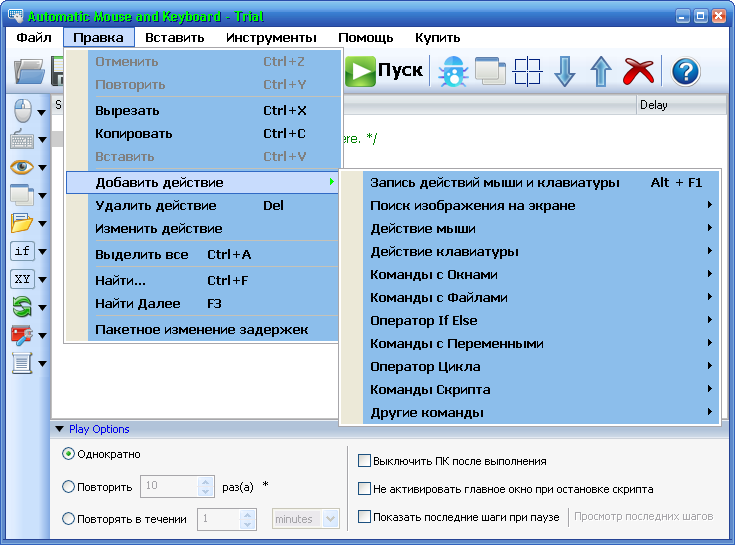Open the Инструменты menu
This screenshot has width=735, height=545.
point(271,37)
